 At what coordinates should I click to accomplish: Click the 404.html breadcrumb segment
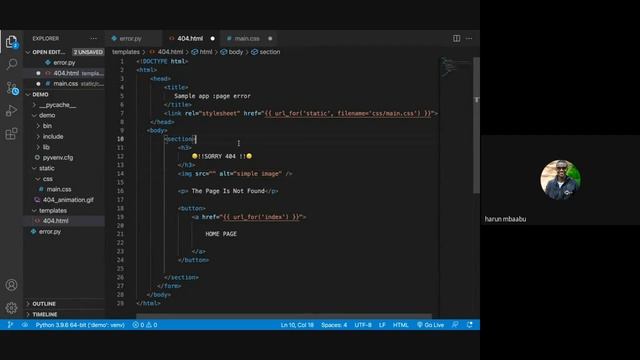(170, 52)
